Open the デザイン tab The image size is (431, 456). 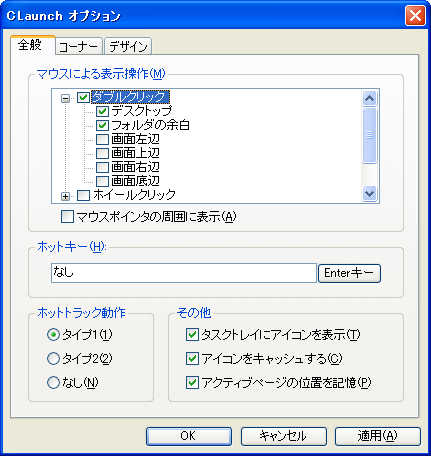128,46
